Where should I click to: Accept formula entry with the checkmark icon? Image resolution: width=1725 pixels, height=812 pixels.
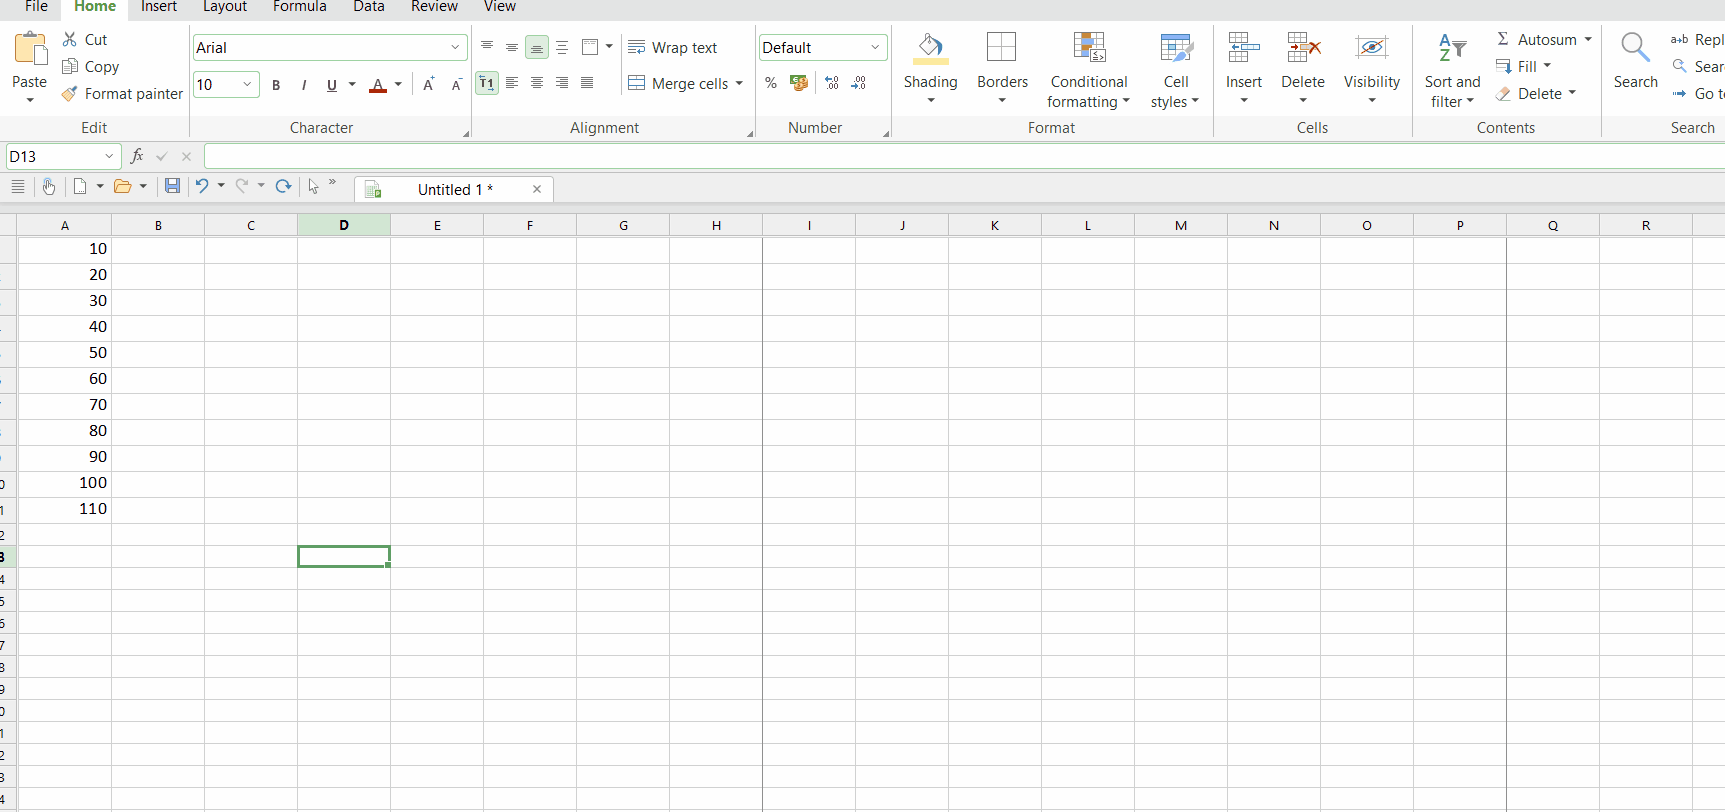[x=162, y=157]
